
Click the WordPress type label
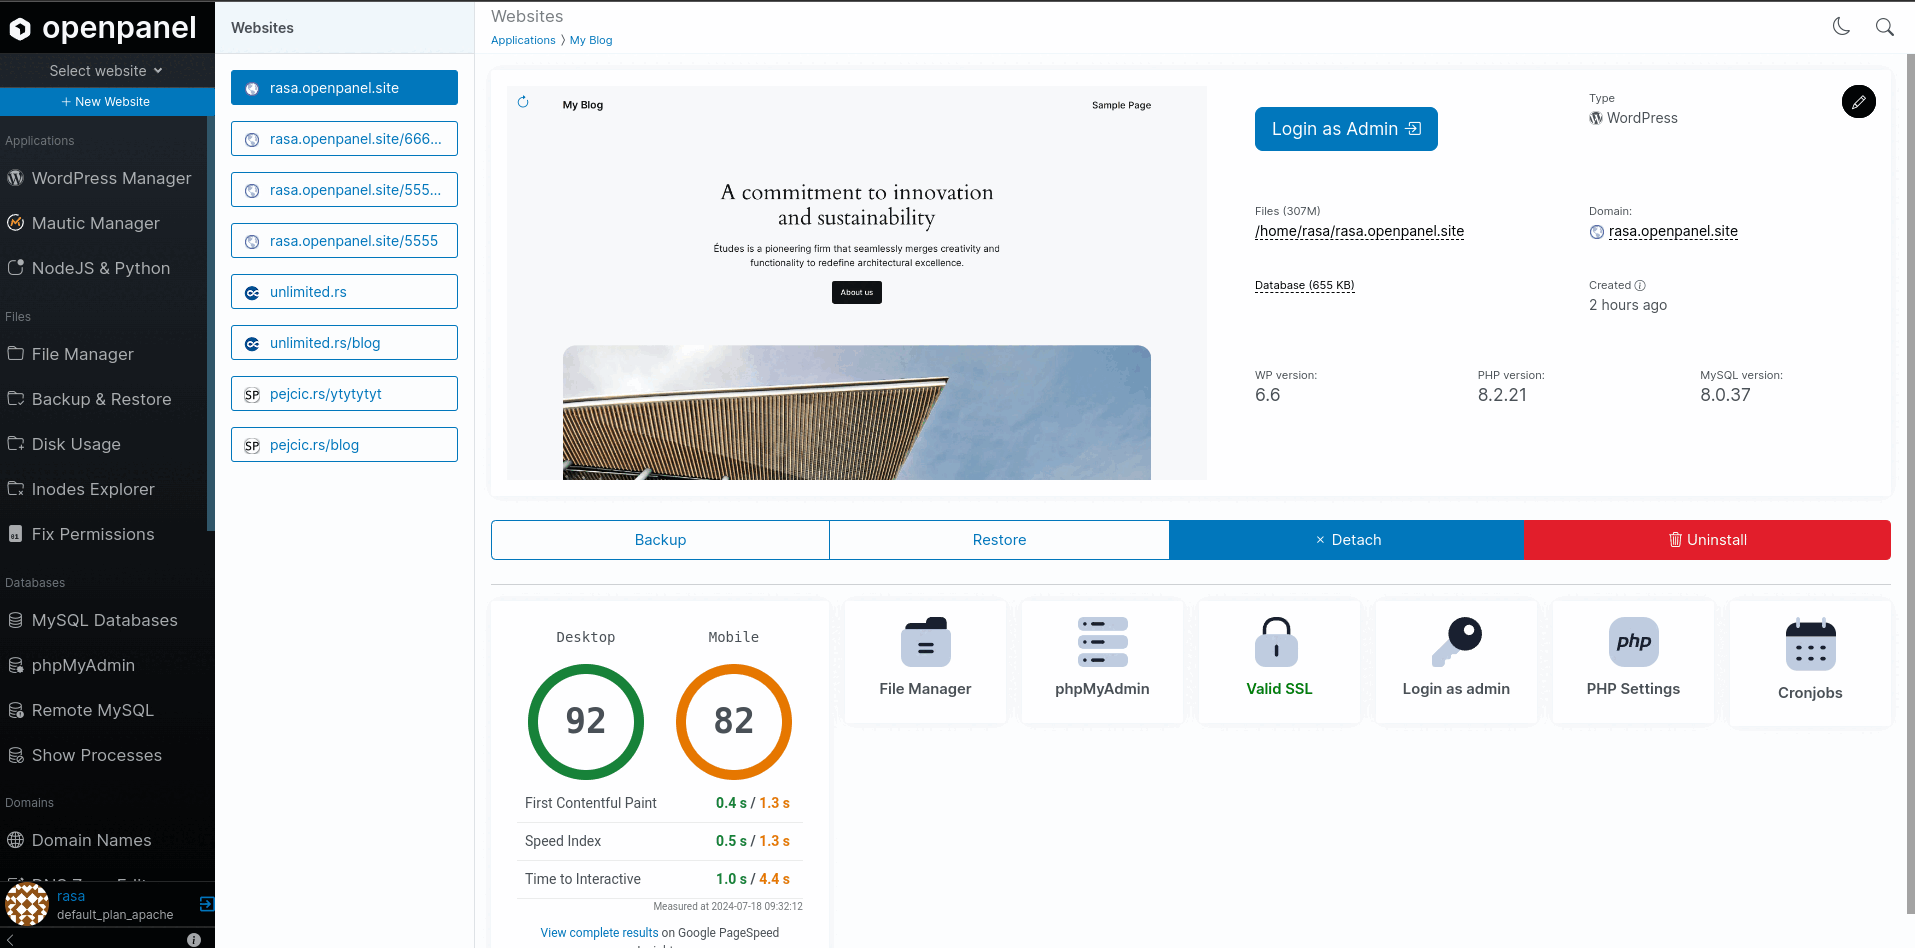click(x=1634, y=118)
